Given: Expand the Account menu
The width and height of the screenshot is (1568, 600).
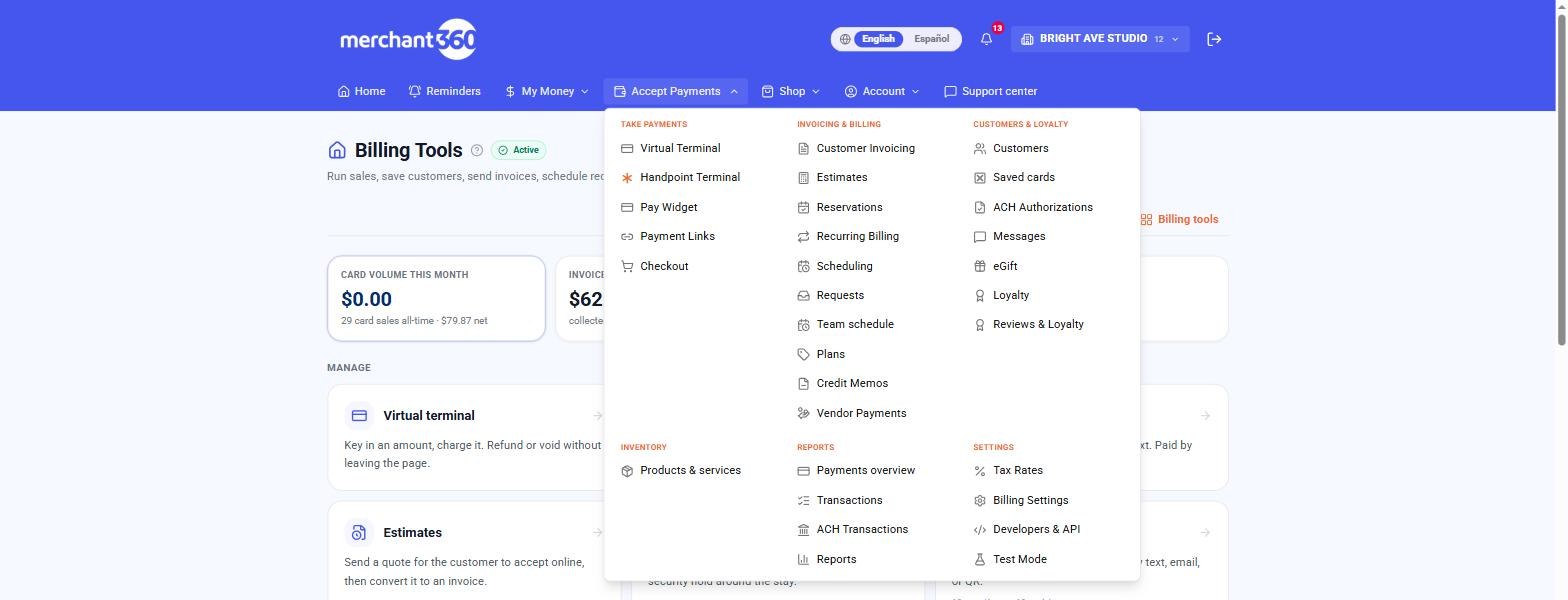Looking at the screenshot, I should (x=881, y=91).
